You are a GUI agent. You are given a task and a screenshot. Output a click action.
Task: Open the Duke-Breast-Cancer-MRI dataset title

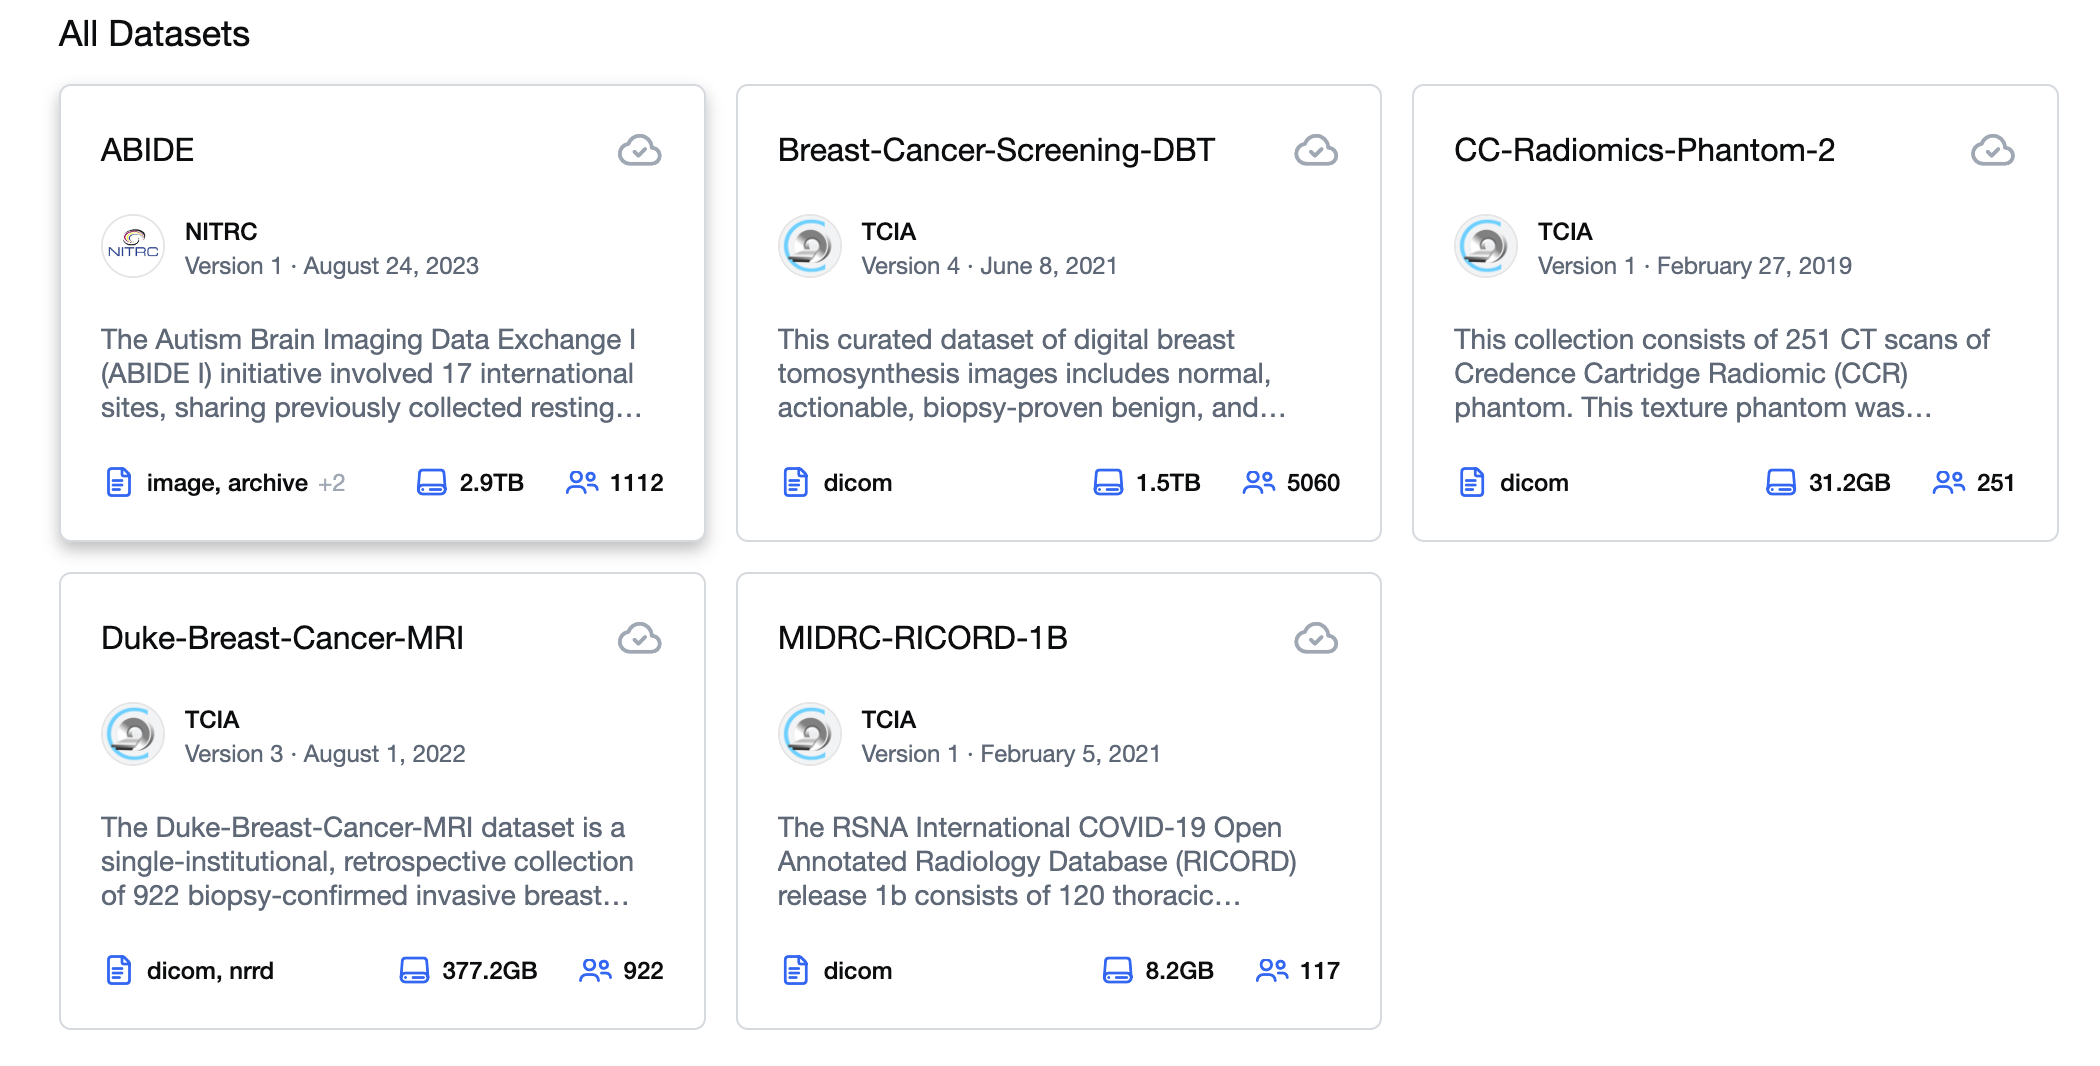(x=282, y=638)
